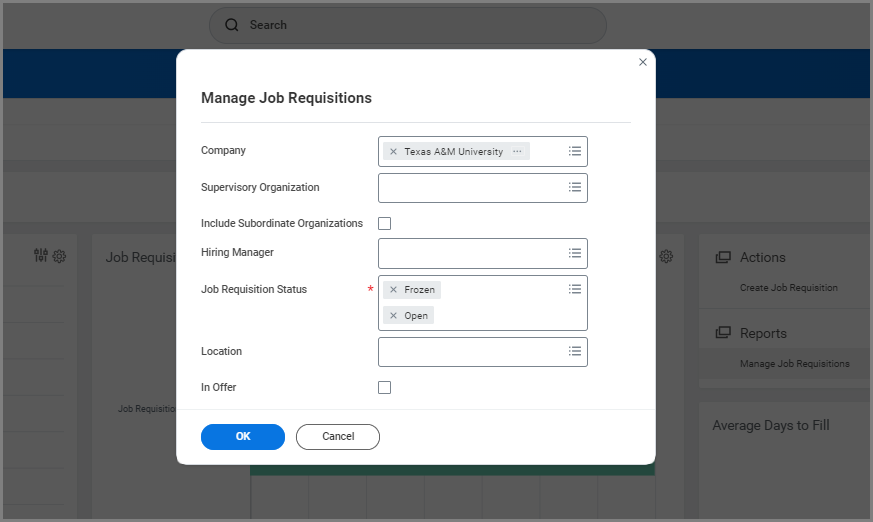The height and width of the screenshot is (522, 873).
Task: Click the Location field prompt list icon
Action: 575,351
